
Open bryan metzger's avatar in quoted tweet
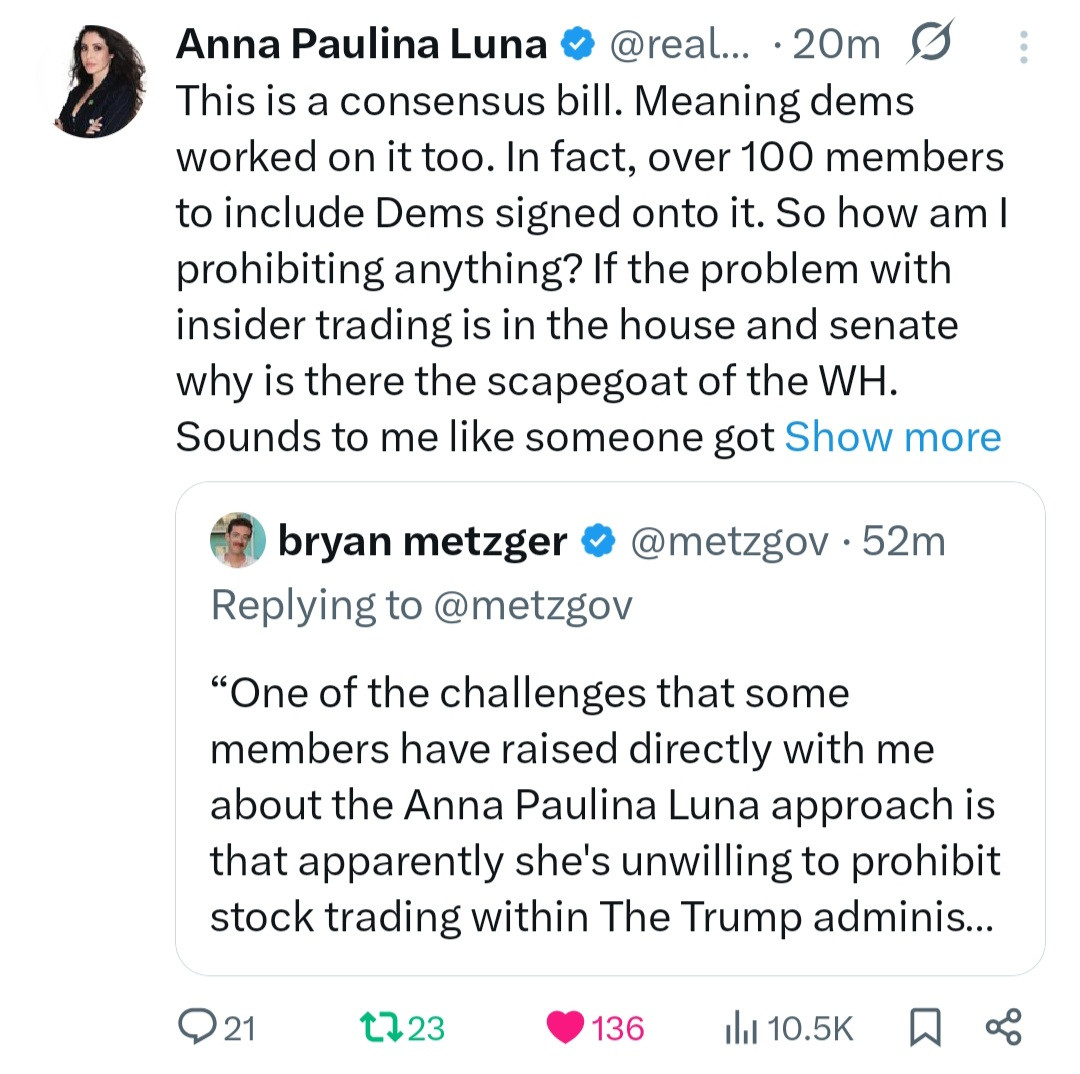point(237,541)
